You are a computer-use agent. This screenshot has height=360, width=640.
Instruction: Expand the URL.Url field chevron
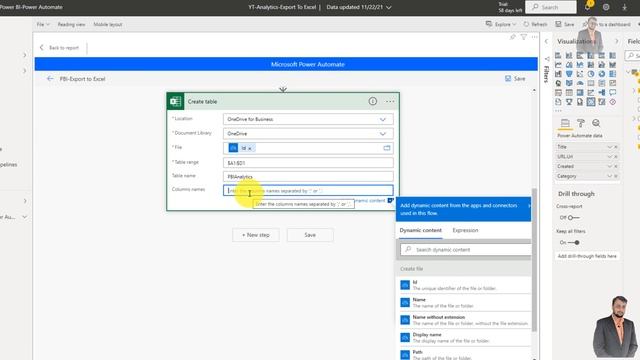(609, 157)
